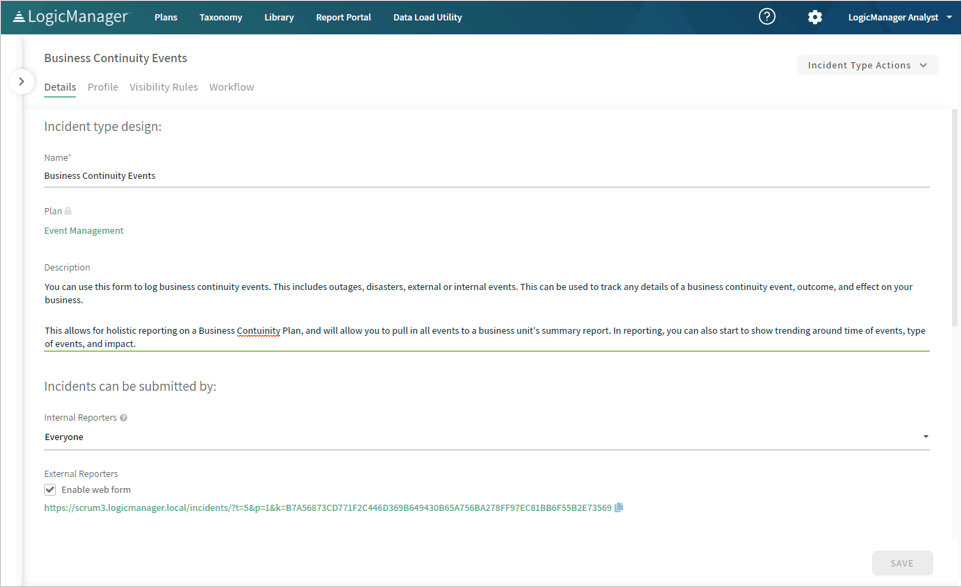
Task: Open the Library menu
Action: point(279,17)
